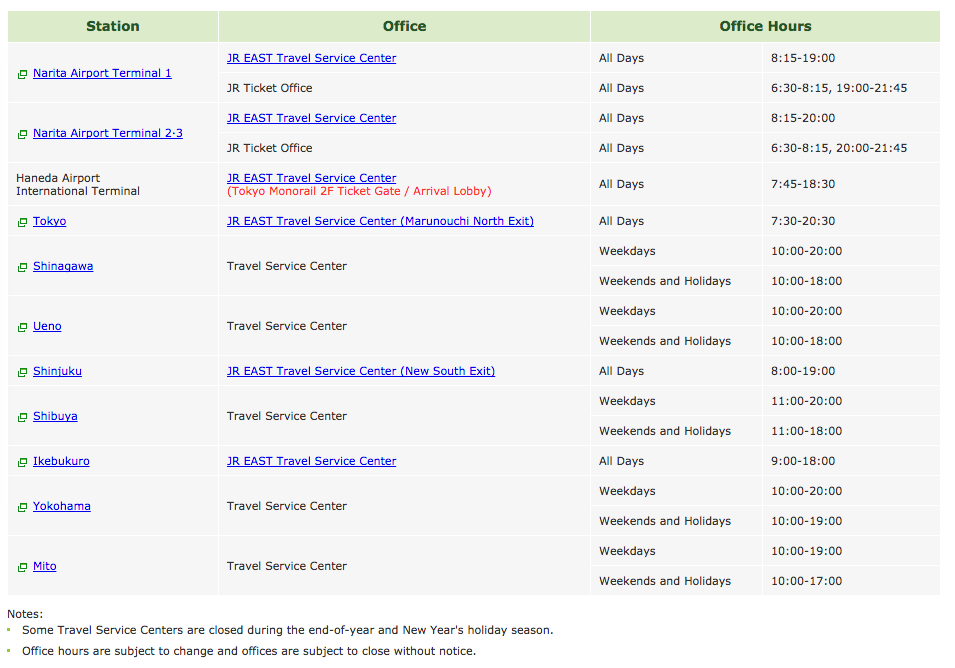Image resolution: width=955 pixels, height=668 pixels.
Task: Select the Notes: heading text
Action: pyautogui.click(x=25, y=614)
